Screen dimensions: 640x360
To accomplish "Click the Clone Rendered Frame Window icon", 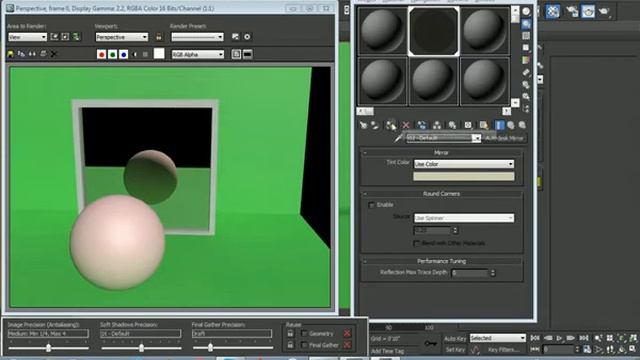I will (x=32, y=54).
